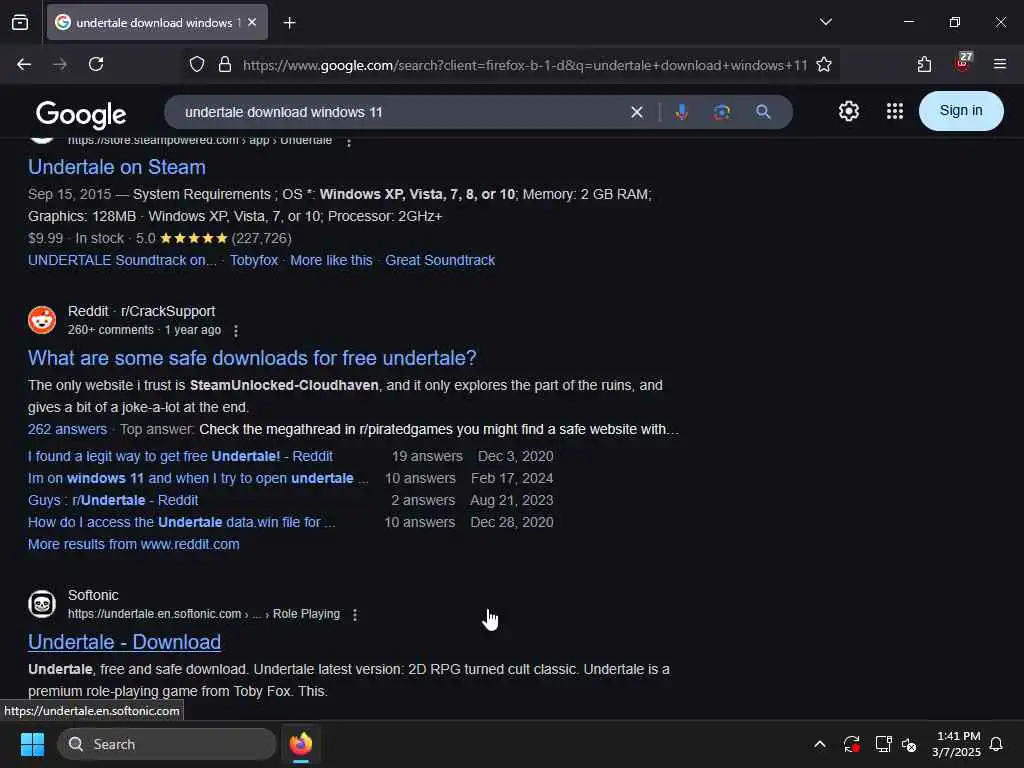This screenshot has height=768, width=1024.
Task: Open Firefox extensions puzzle icon
Action: (924, 65)
